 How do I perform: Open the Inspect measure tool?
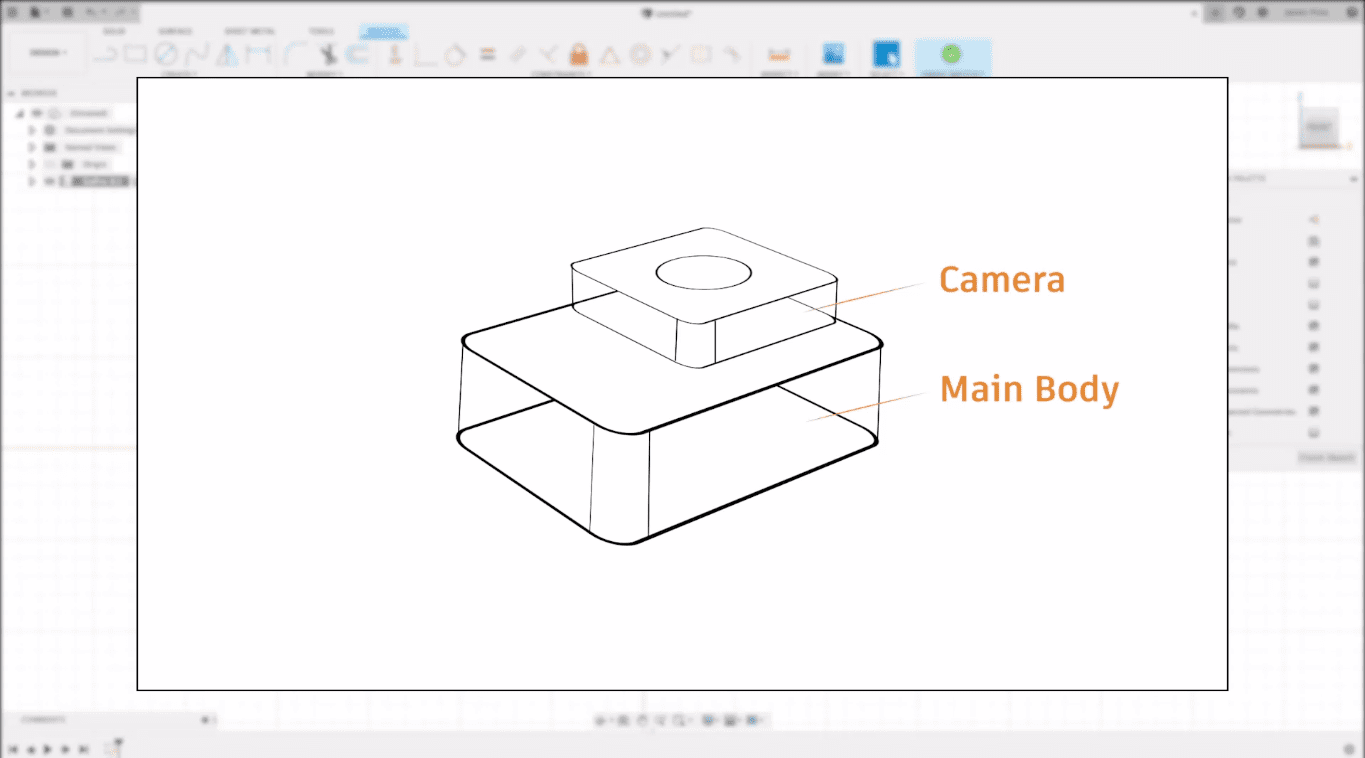click(777, 53)
